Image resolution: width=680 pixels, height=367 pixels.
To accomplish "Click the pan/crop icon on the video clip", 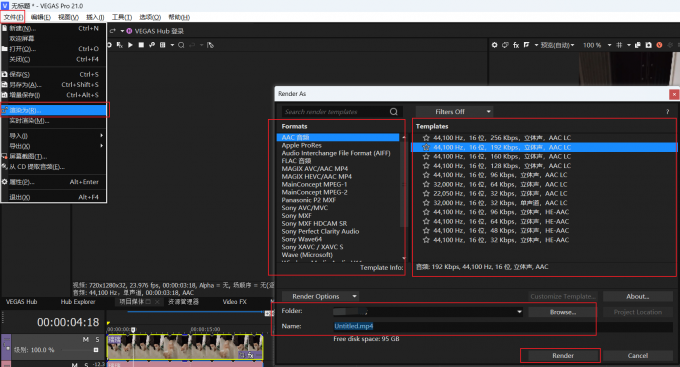I will 242,355.
